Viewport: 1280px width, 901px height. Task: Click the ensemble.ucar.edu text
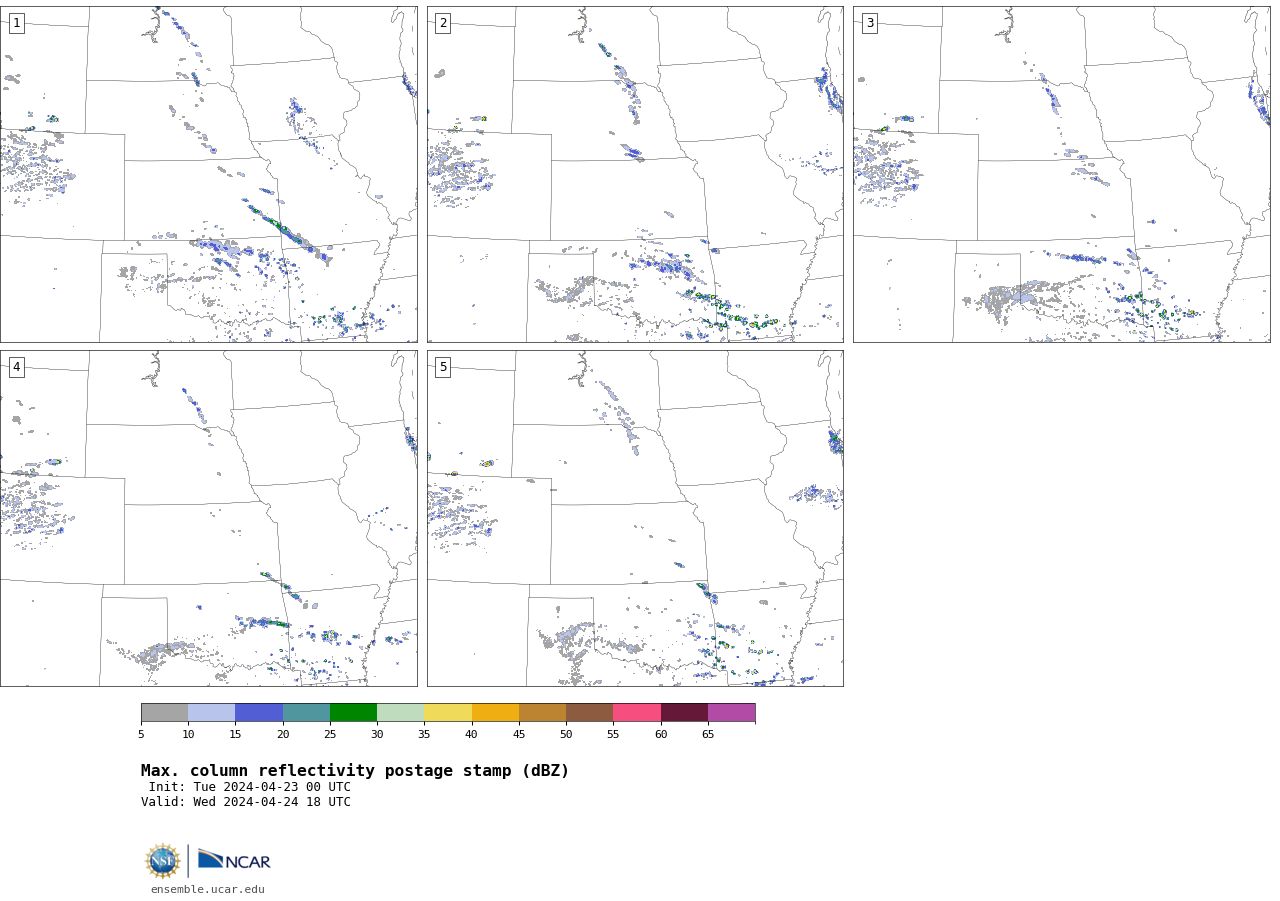point(208,889)
